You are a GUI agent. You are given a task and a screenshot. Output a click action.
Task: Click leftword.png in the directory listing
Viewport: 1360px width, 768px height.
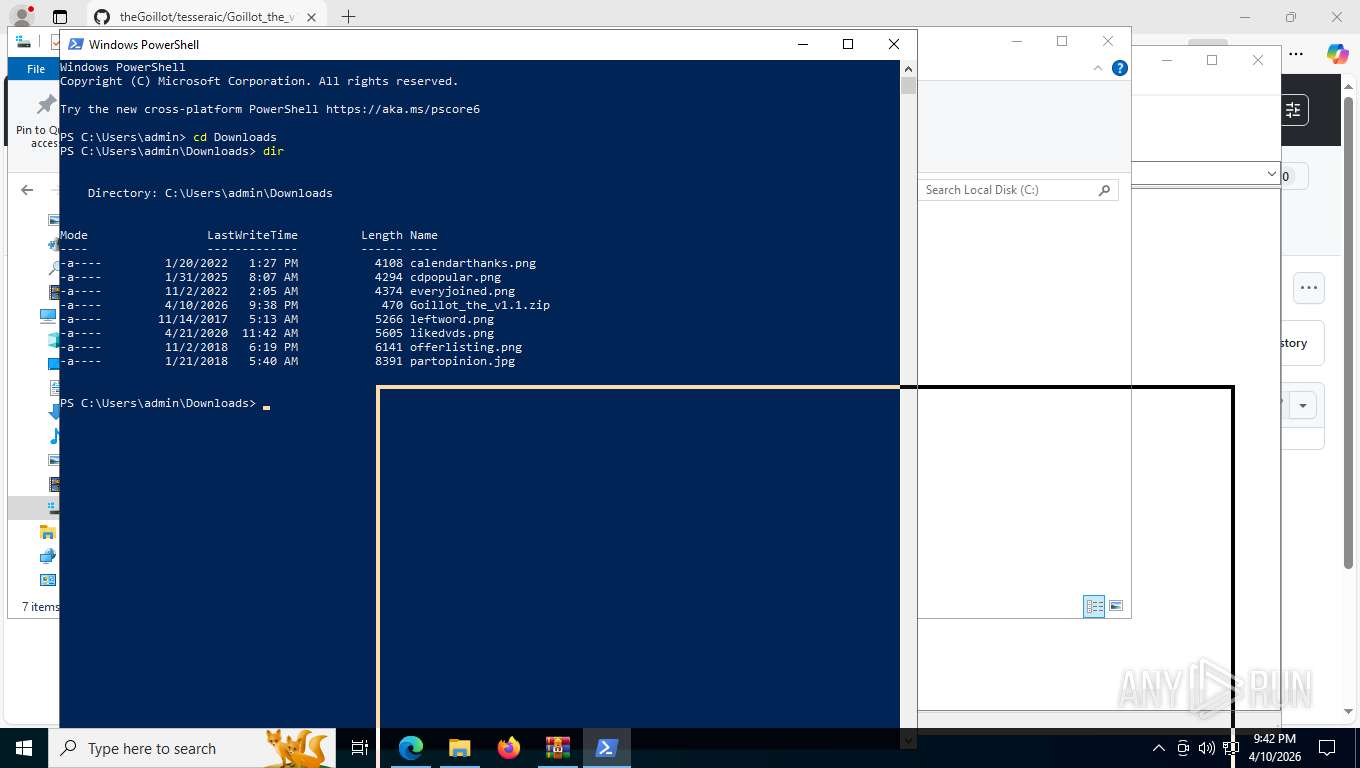452,319
